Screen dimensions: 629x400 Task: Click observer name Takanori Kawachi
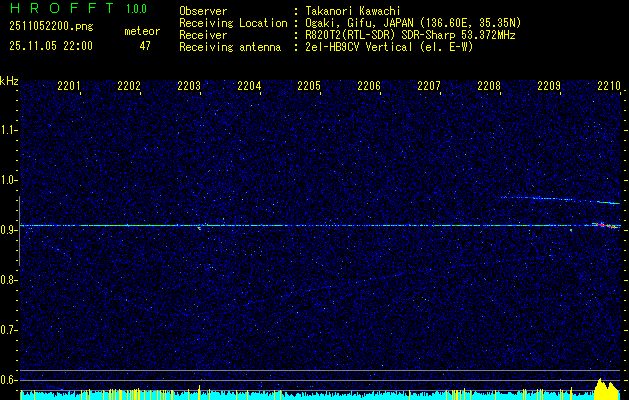pos(353,11)
